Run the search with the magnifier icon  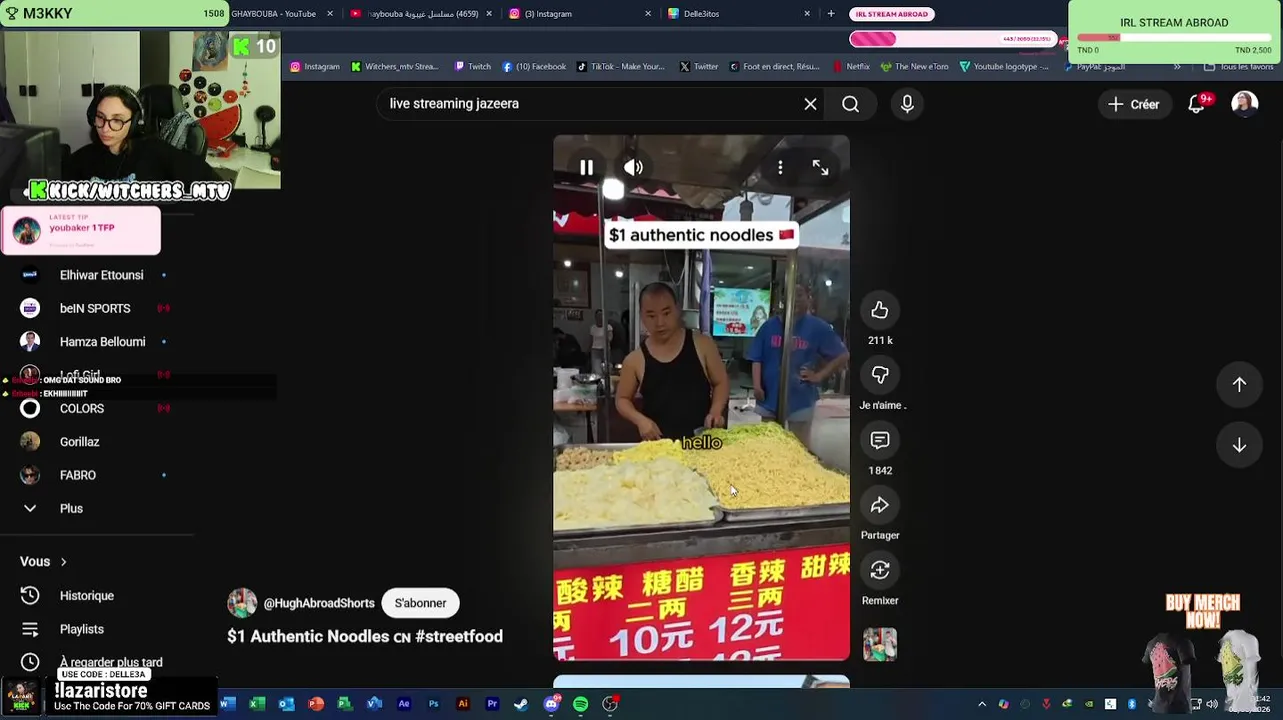pos(850,104)
